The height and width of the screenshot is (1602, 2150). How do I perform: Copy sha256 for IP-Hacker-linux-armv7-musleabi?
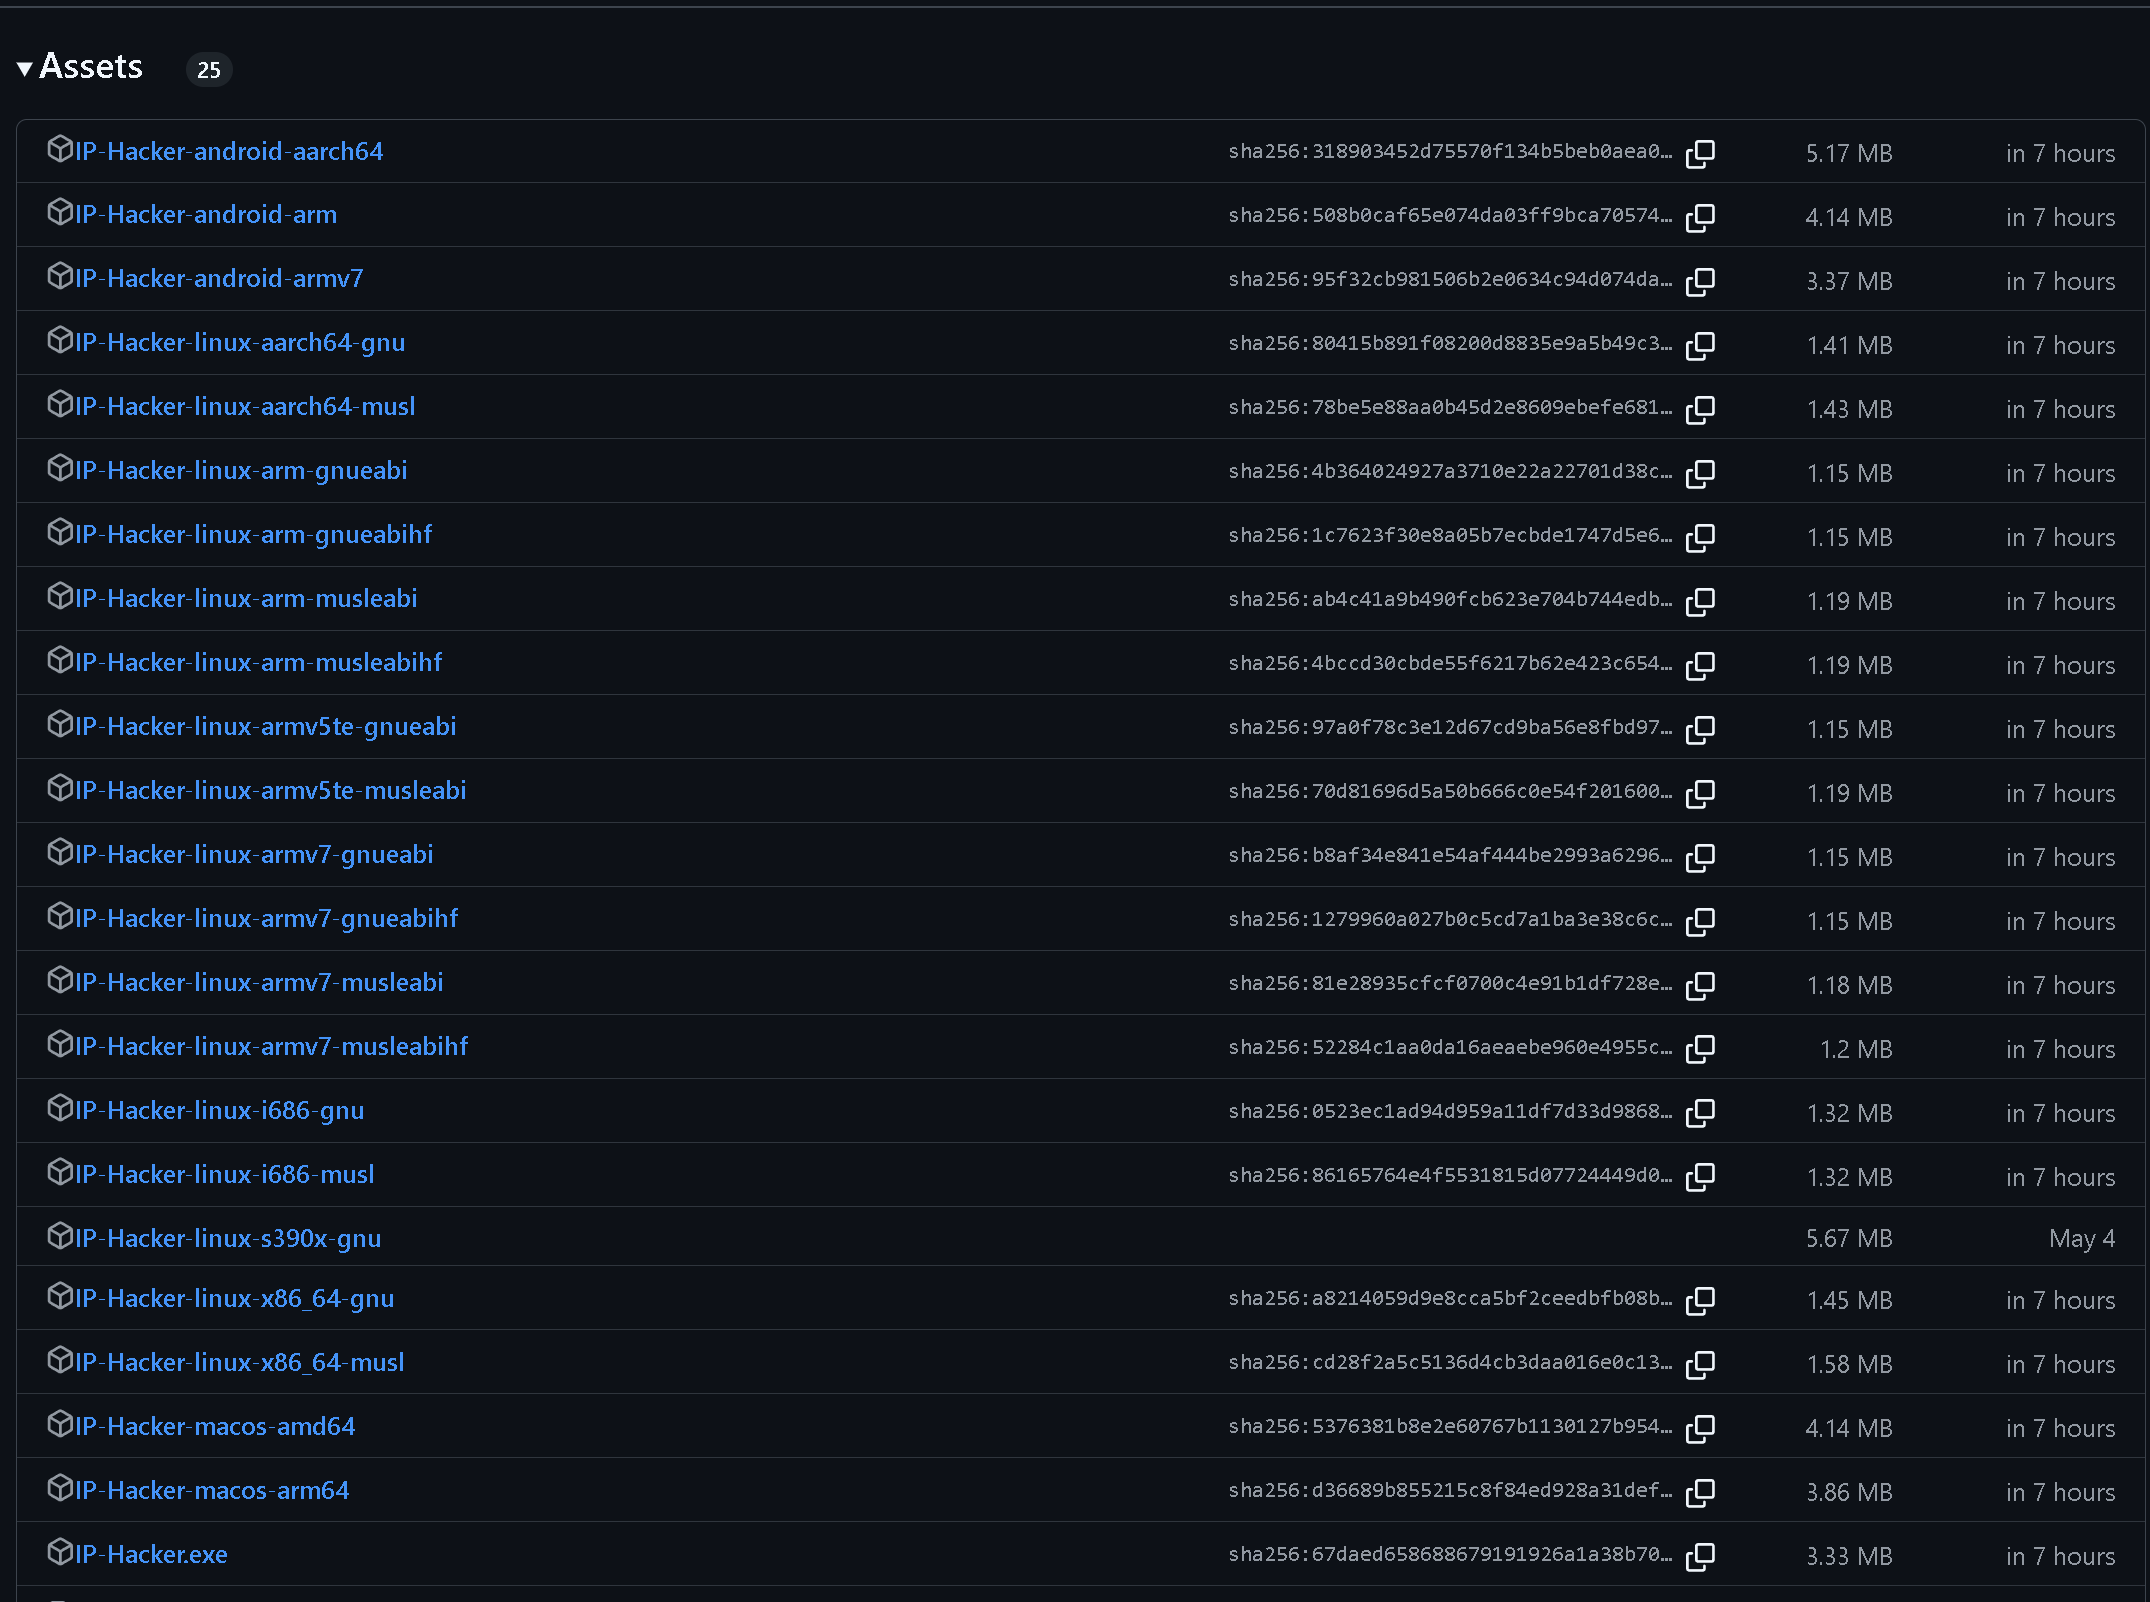pos(1700,985)
